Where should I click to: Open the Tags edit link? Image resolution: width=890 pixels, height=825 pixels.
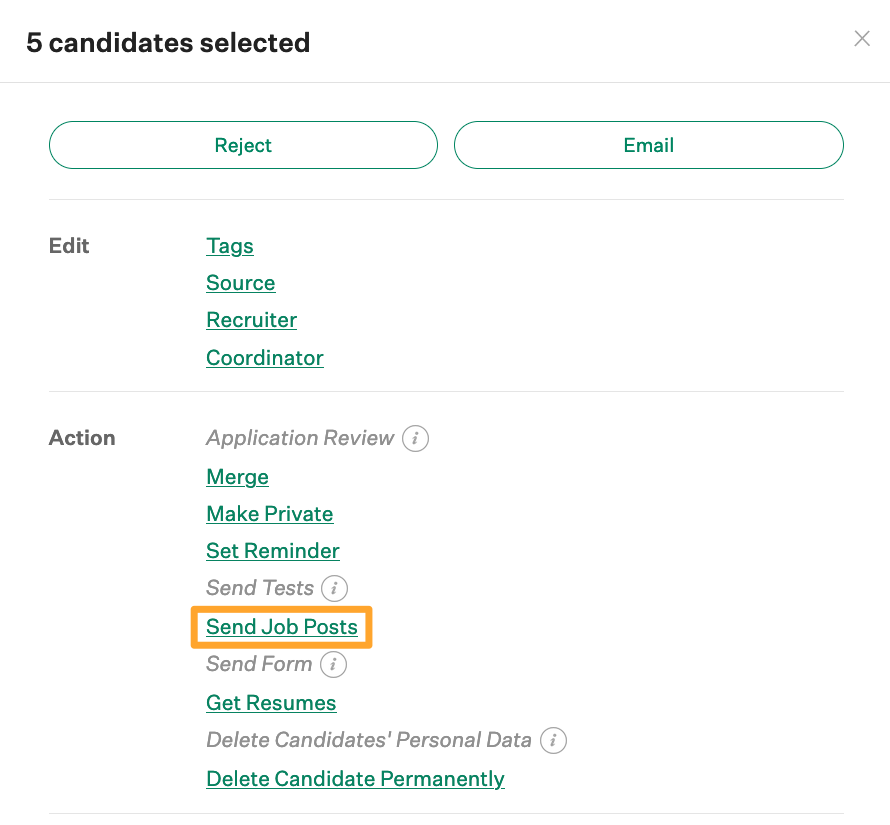(x=230, y=246)
